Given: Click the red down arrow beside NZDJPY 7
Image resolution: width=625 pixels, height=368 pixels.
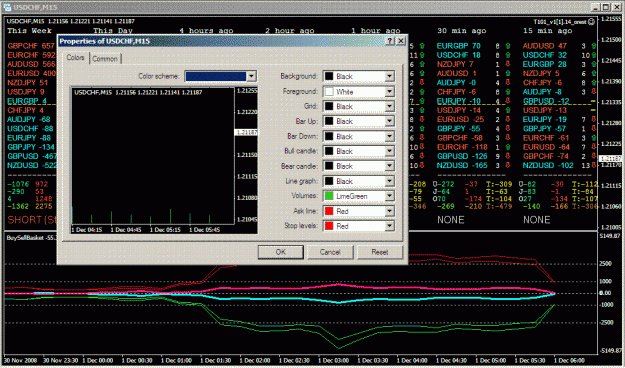Looking at the screenshot, I should (508, 64).
